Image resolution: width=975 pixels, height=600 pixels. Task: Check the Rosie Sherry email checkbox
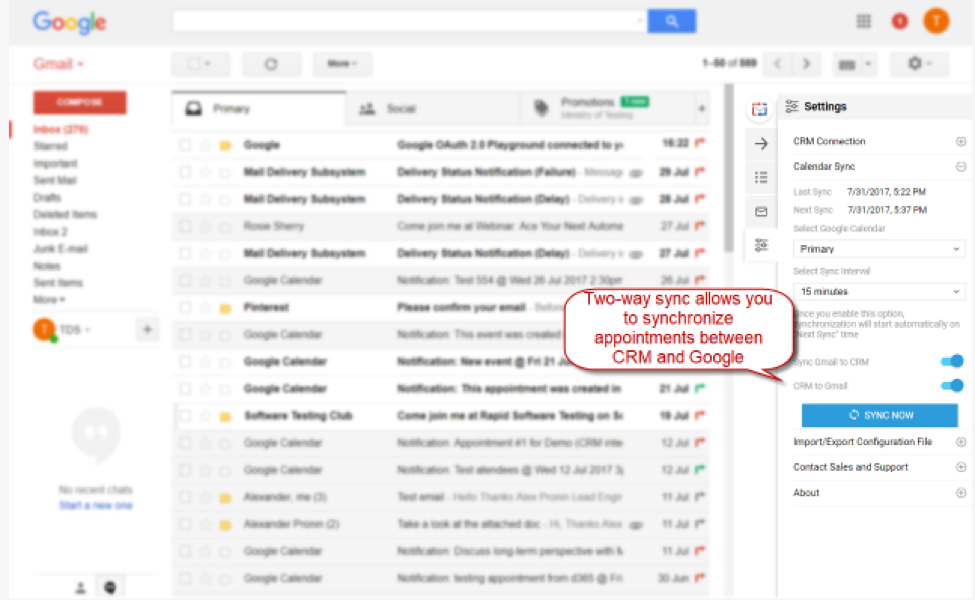click(x=185, y=226)
